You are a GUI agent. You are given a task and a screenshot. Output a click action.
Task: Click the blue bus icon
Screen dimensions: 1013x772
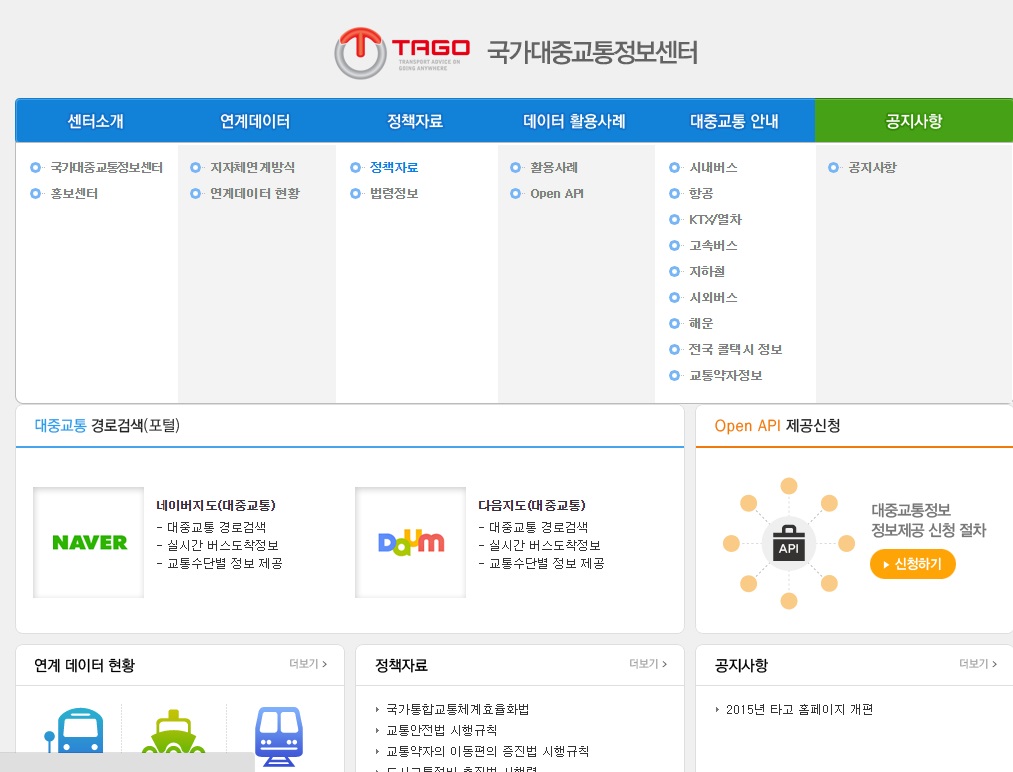(75, 731)
